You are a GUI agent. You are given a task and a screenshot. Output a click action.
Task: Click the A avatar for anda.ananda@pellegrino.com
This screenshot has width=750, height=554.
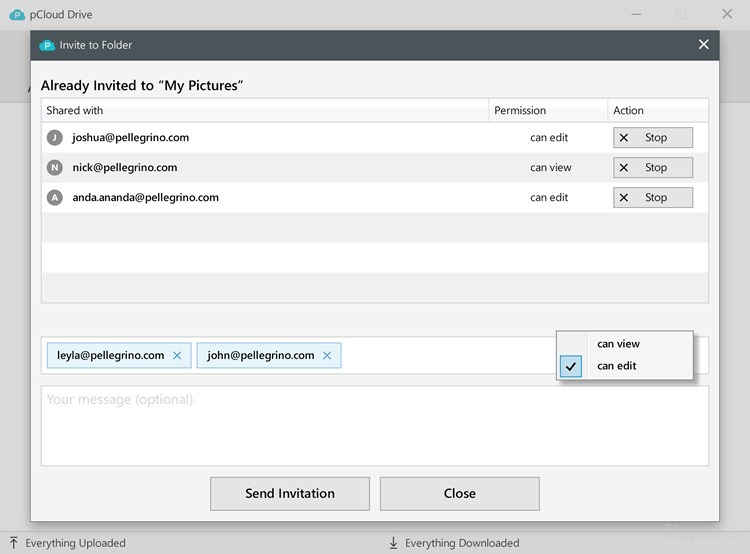pyautogui.click(x=55, y=198)
